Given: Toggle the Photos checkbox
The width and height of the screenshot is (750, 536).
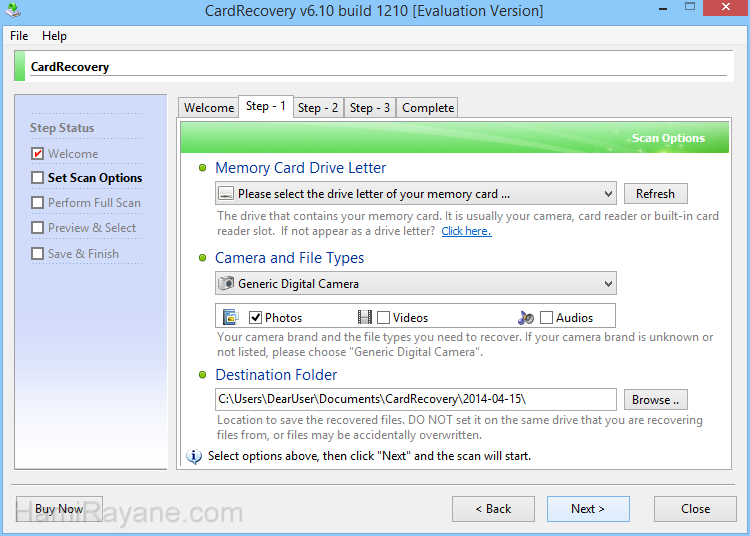Looking at the screenshot, I should 255,317.
